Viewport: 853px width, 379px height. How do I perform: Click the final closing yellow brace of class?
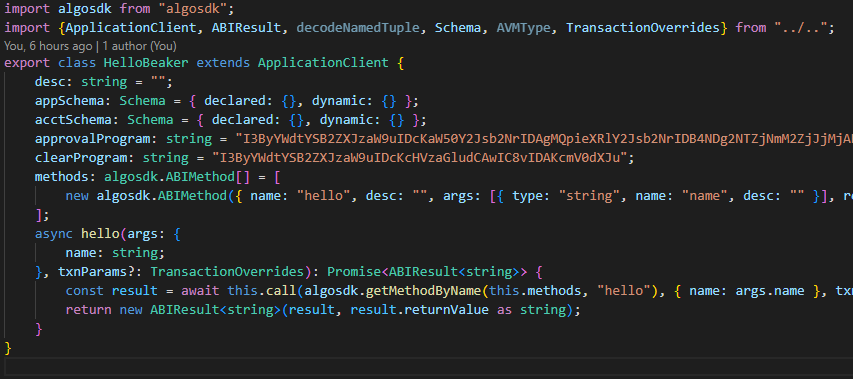pos(8,347)
